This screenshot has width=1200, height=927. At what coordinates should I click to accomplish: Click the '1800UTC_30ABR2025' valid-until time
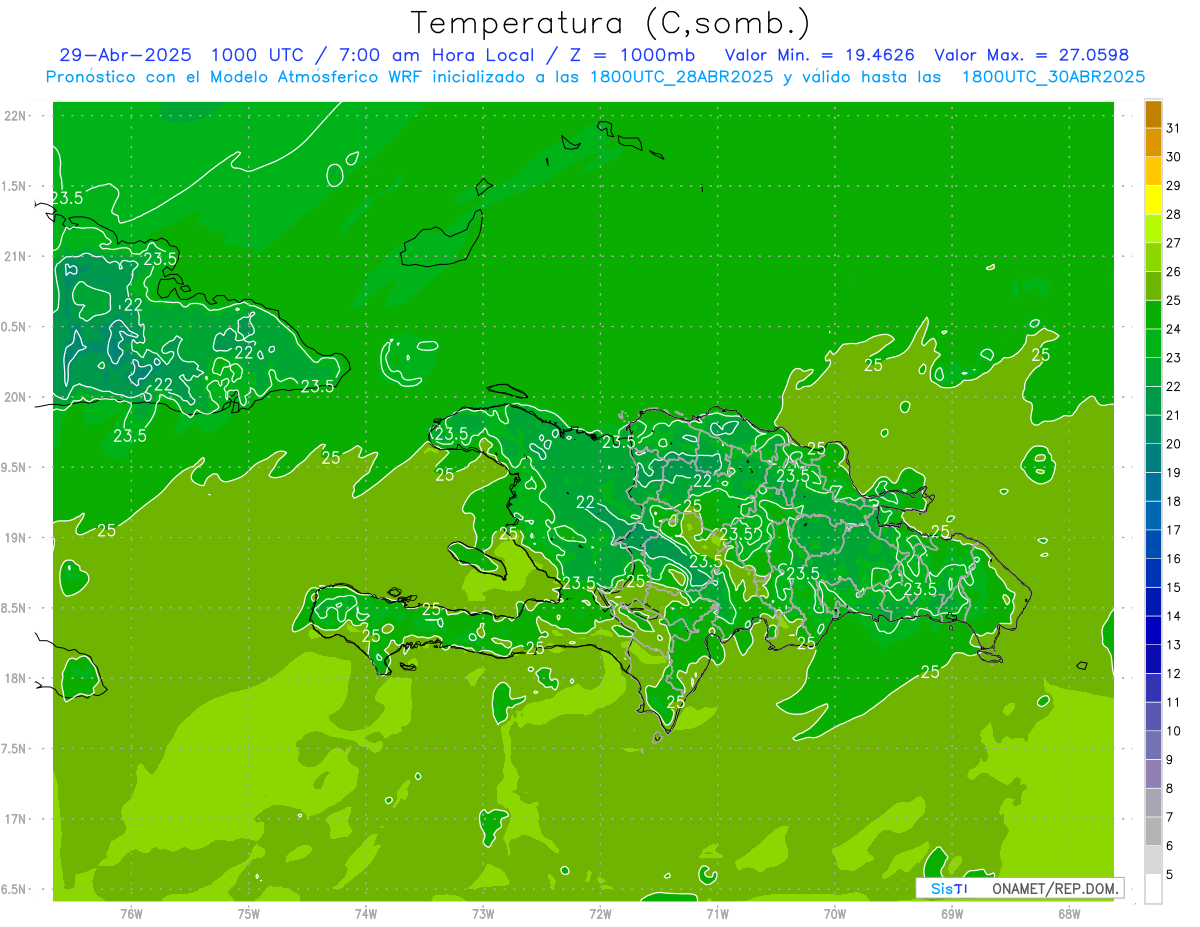[x=1053, y=77]
